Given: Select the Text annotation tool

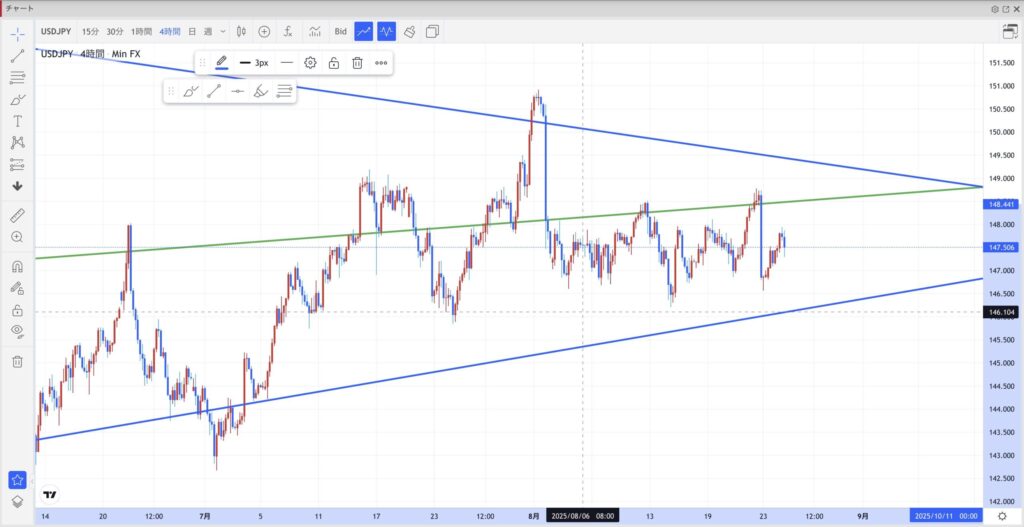Looking at the screenshot, I should [18, 121].
